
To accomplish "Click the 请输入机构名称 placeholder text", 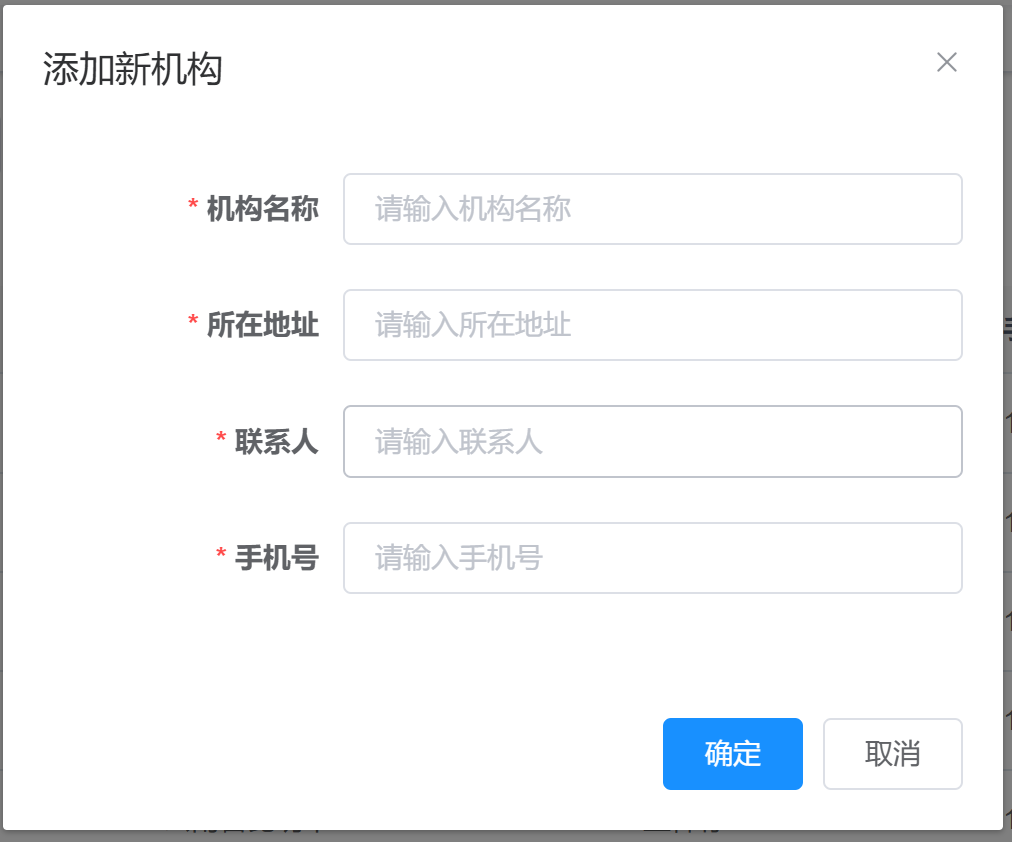I will 473,209.
